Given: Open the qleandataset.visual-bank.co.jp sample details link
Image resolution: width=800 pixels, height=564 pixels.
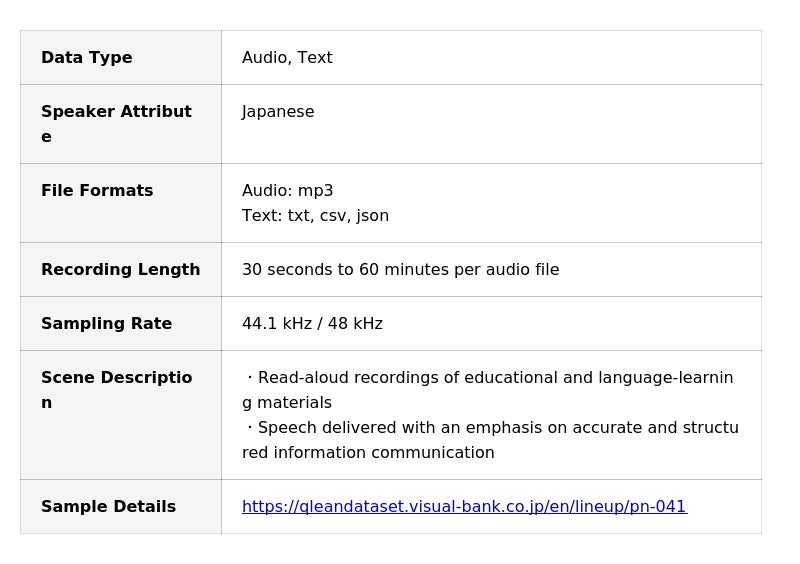Looking at the screenshot, I should click(464, 507).
